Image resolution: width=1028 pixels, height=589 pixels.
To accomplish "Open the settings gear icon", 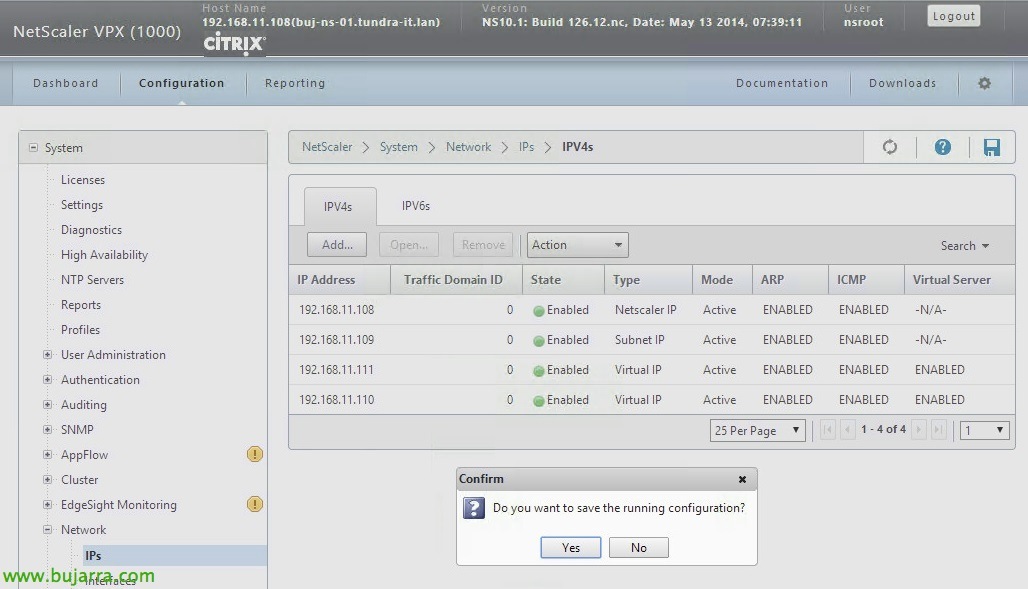I will click(985, 83).
